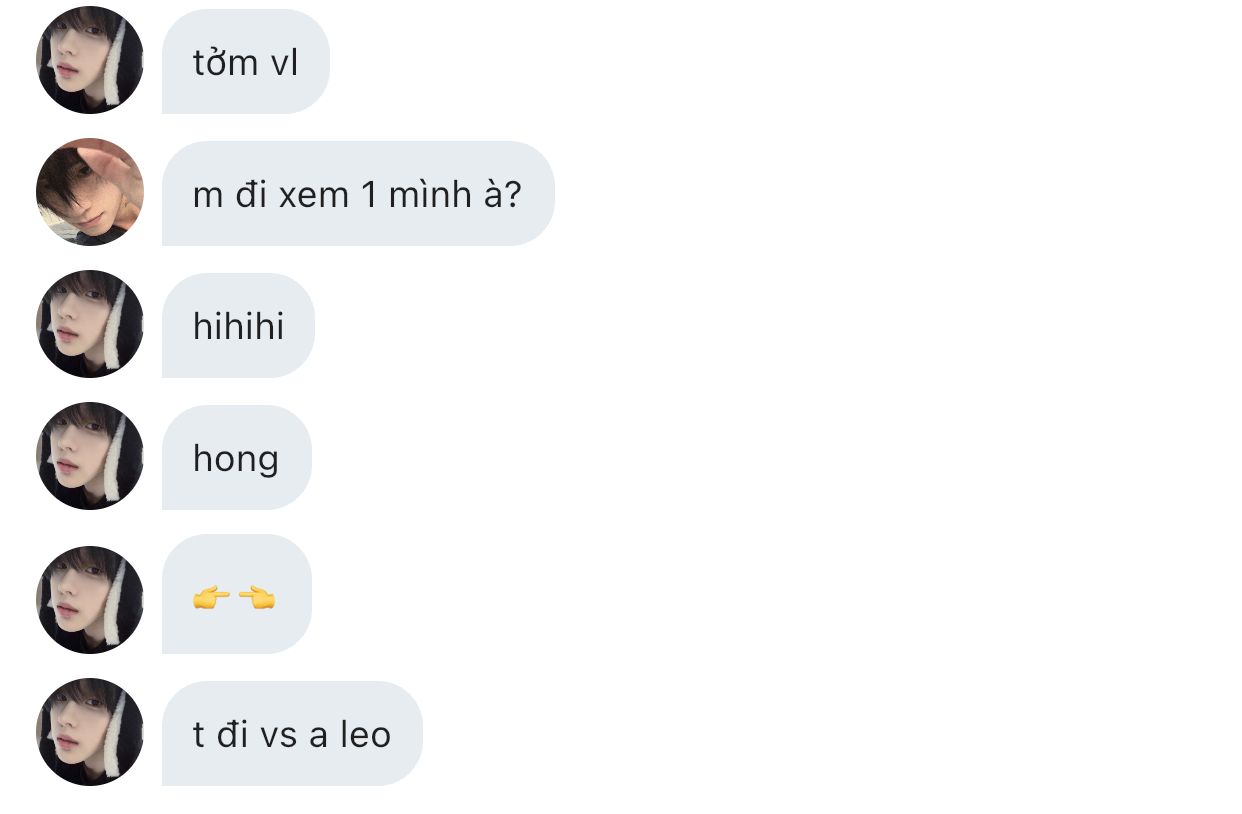Click the right-pointing finger emoji
This screenshot has width=1242, height=814.
[211, 598]
